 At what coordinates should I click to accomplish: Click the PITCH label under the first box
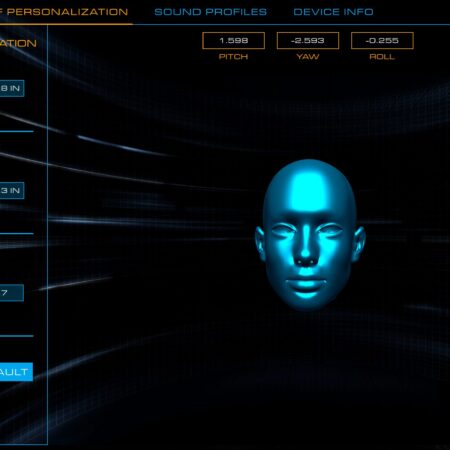tap(233, 57)
